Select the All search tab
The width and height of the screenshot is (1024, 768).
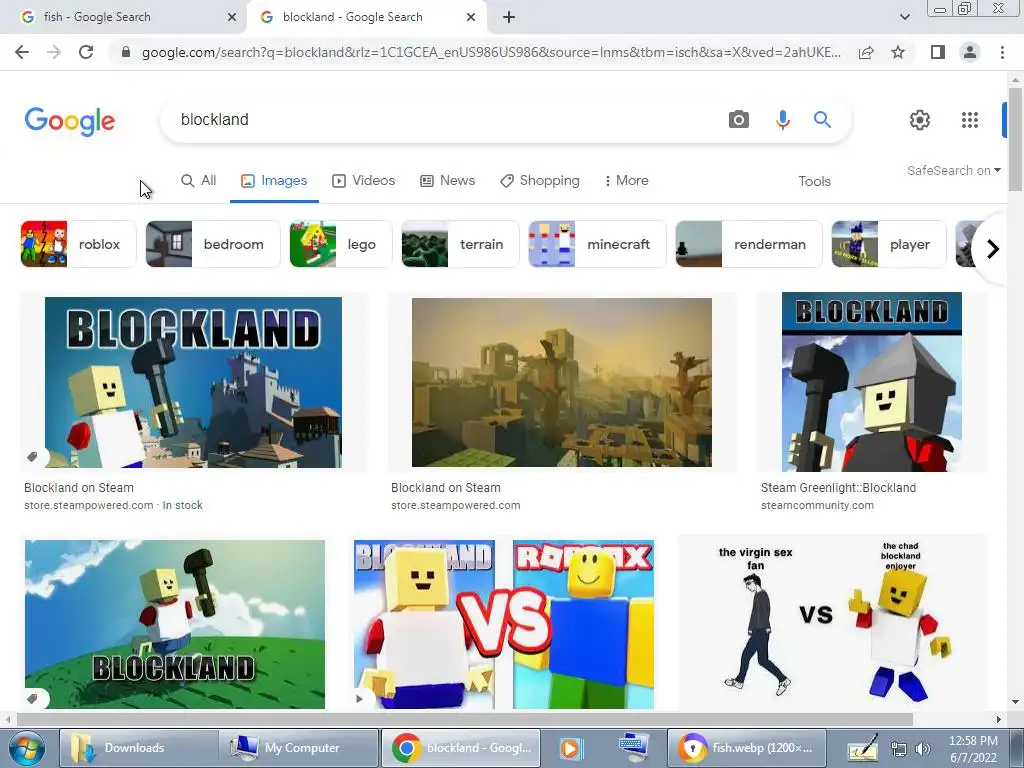coord(198,181)
